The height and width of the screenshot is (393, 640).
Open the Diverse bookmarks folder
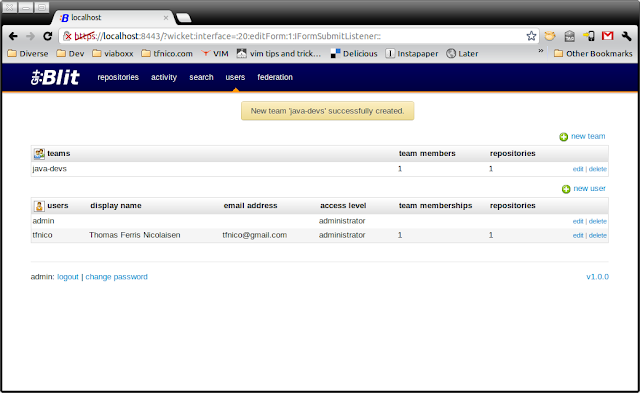pyautogui.click(x=28, y=53)
